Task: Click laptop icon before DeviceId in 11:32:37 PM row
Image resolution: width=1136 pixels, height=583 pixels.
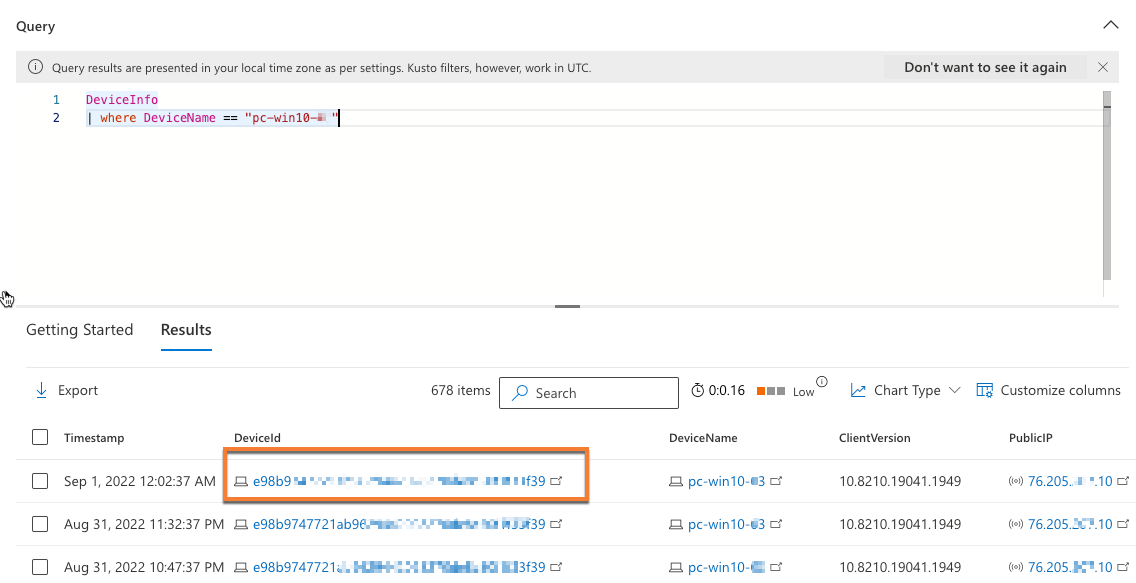Action: [241, 524]
